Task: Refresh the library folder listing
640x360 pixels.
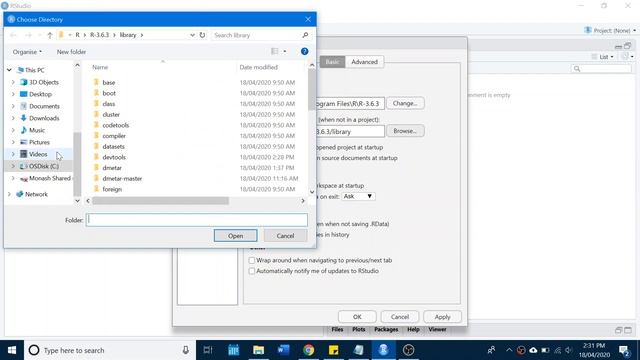Action: [x=202, y=35]
